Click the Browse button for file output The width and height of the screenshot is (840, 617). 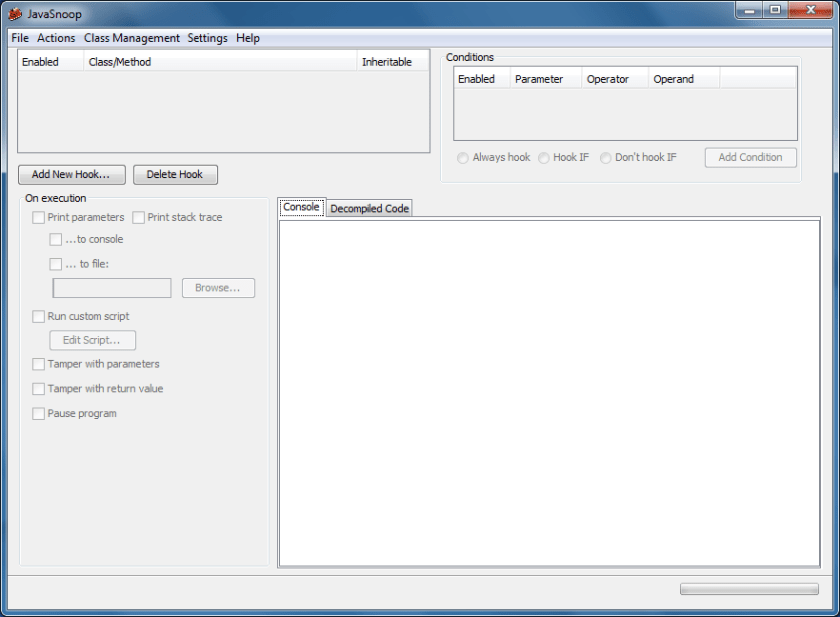[x=218, y=287]
